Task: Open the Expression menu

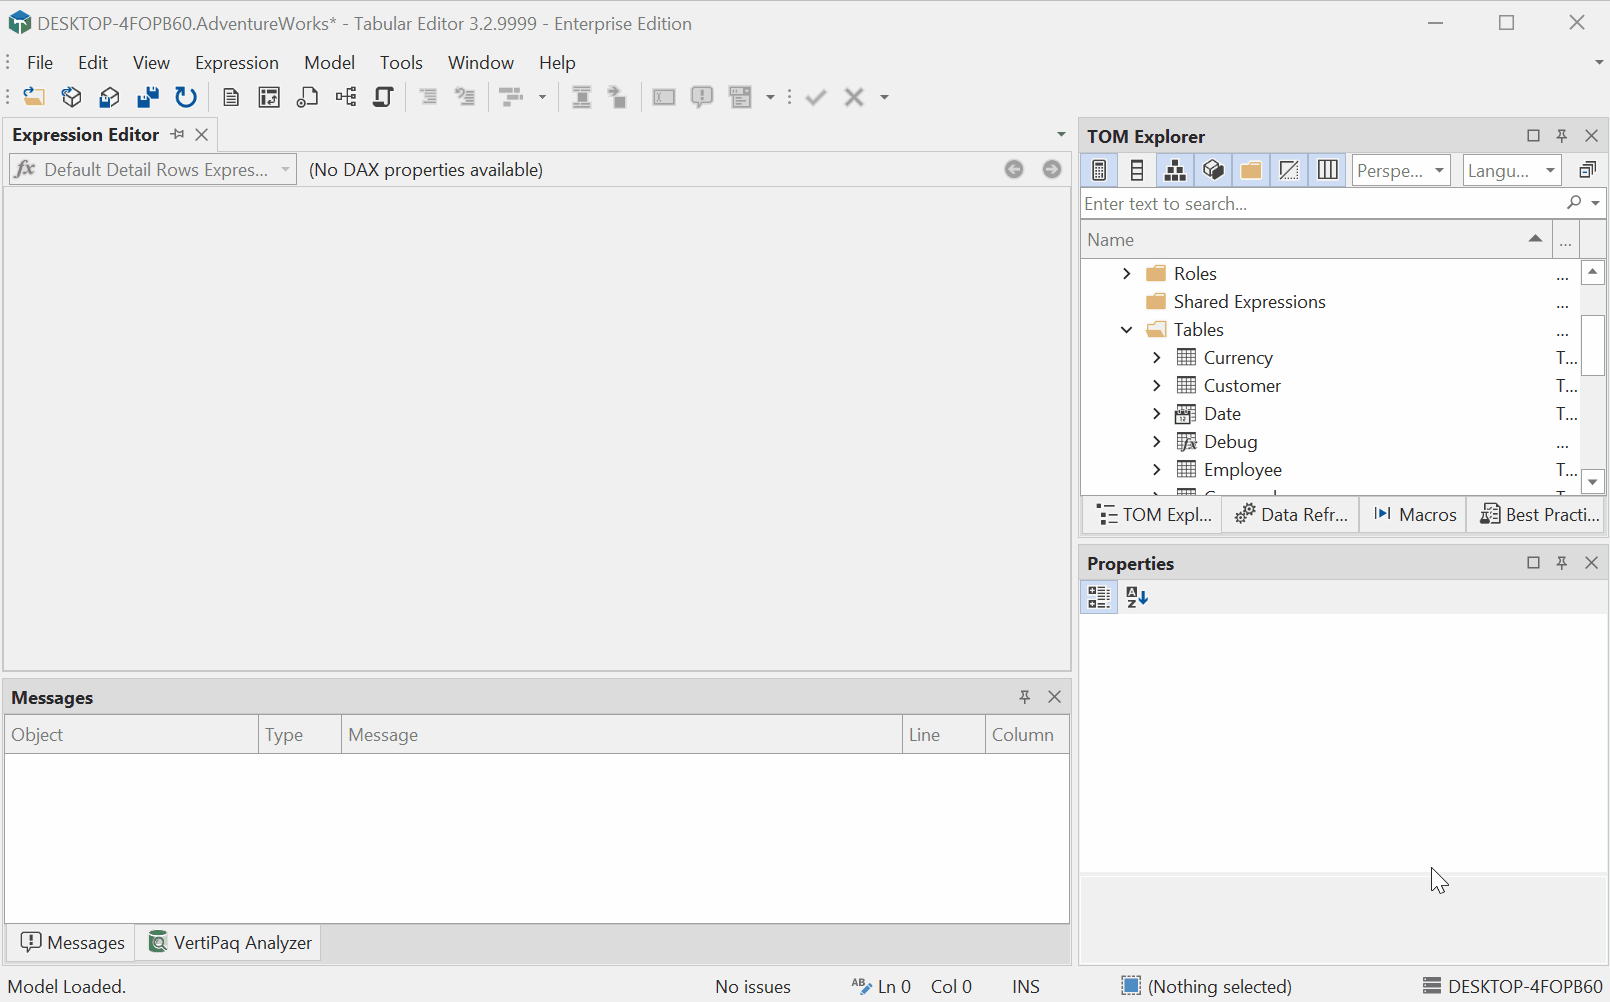Action: pos(237,62)
